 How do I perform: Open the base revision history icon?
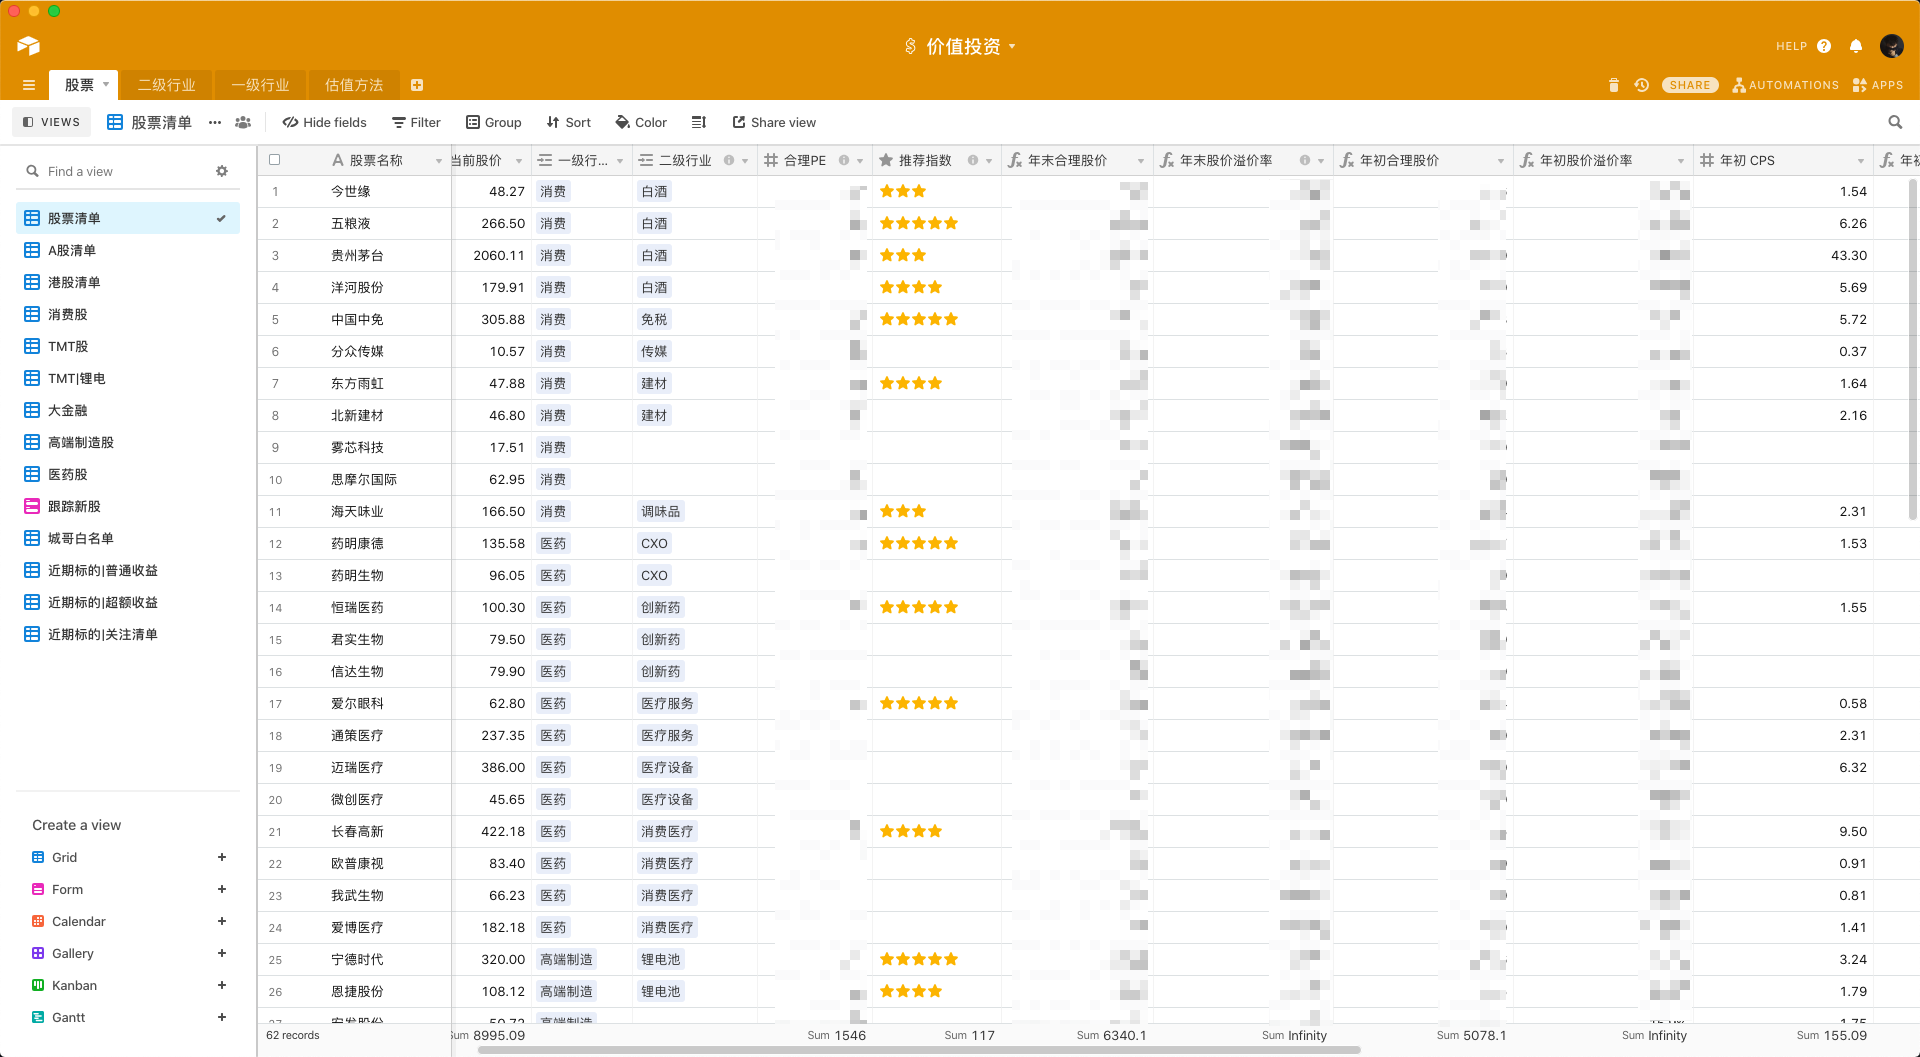[1642, 86]
